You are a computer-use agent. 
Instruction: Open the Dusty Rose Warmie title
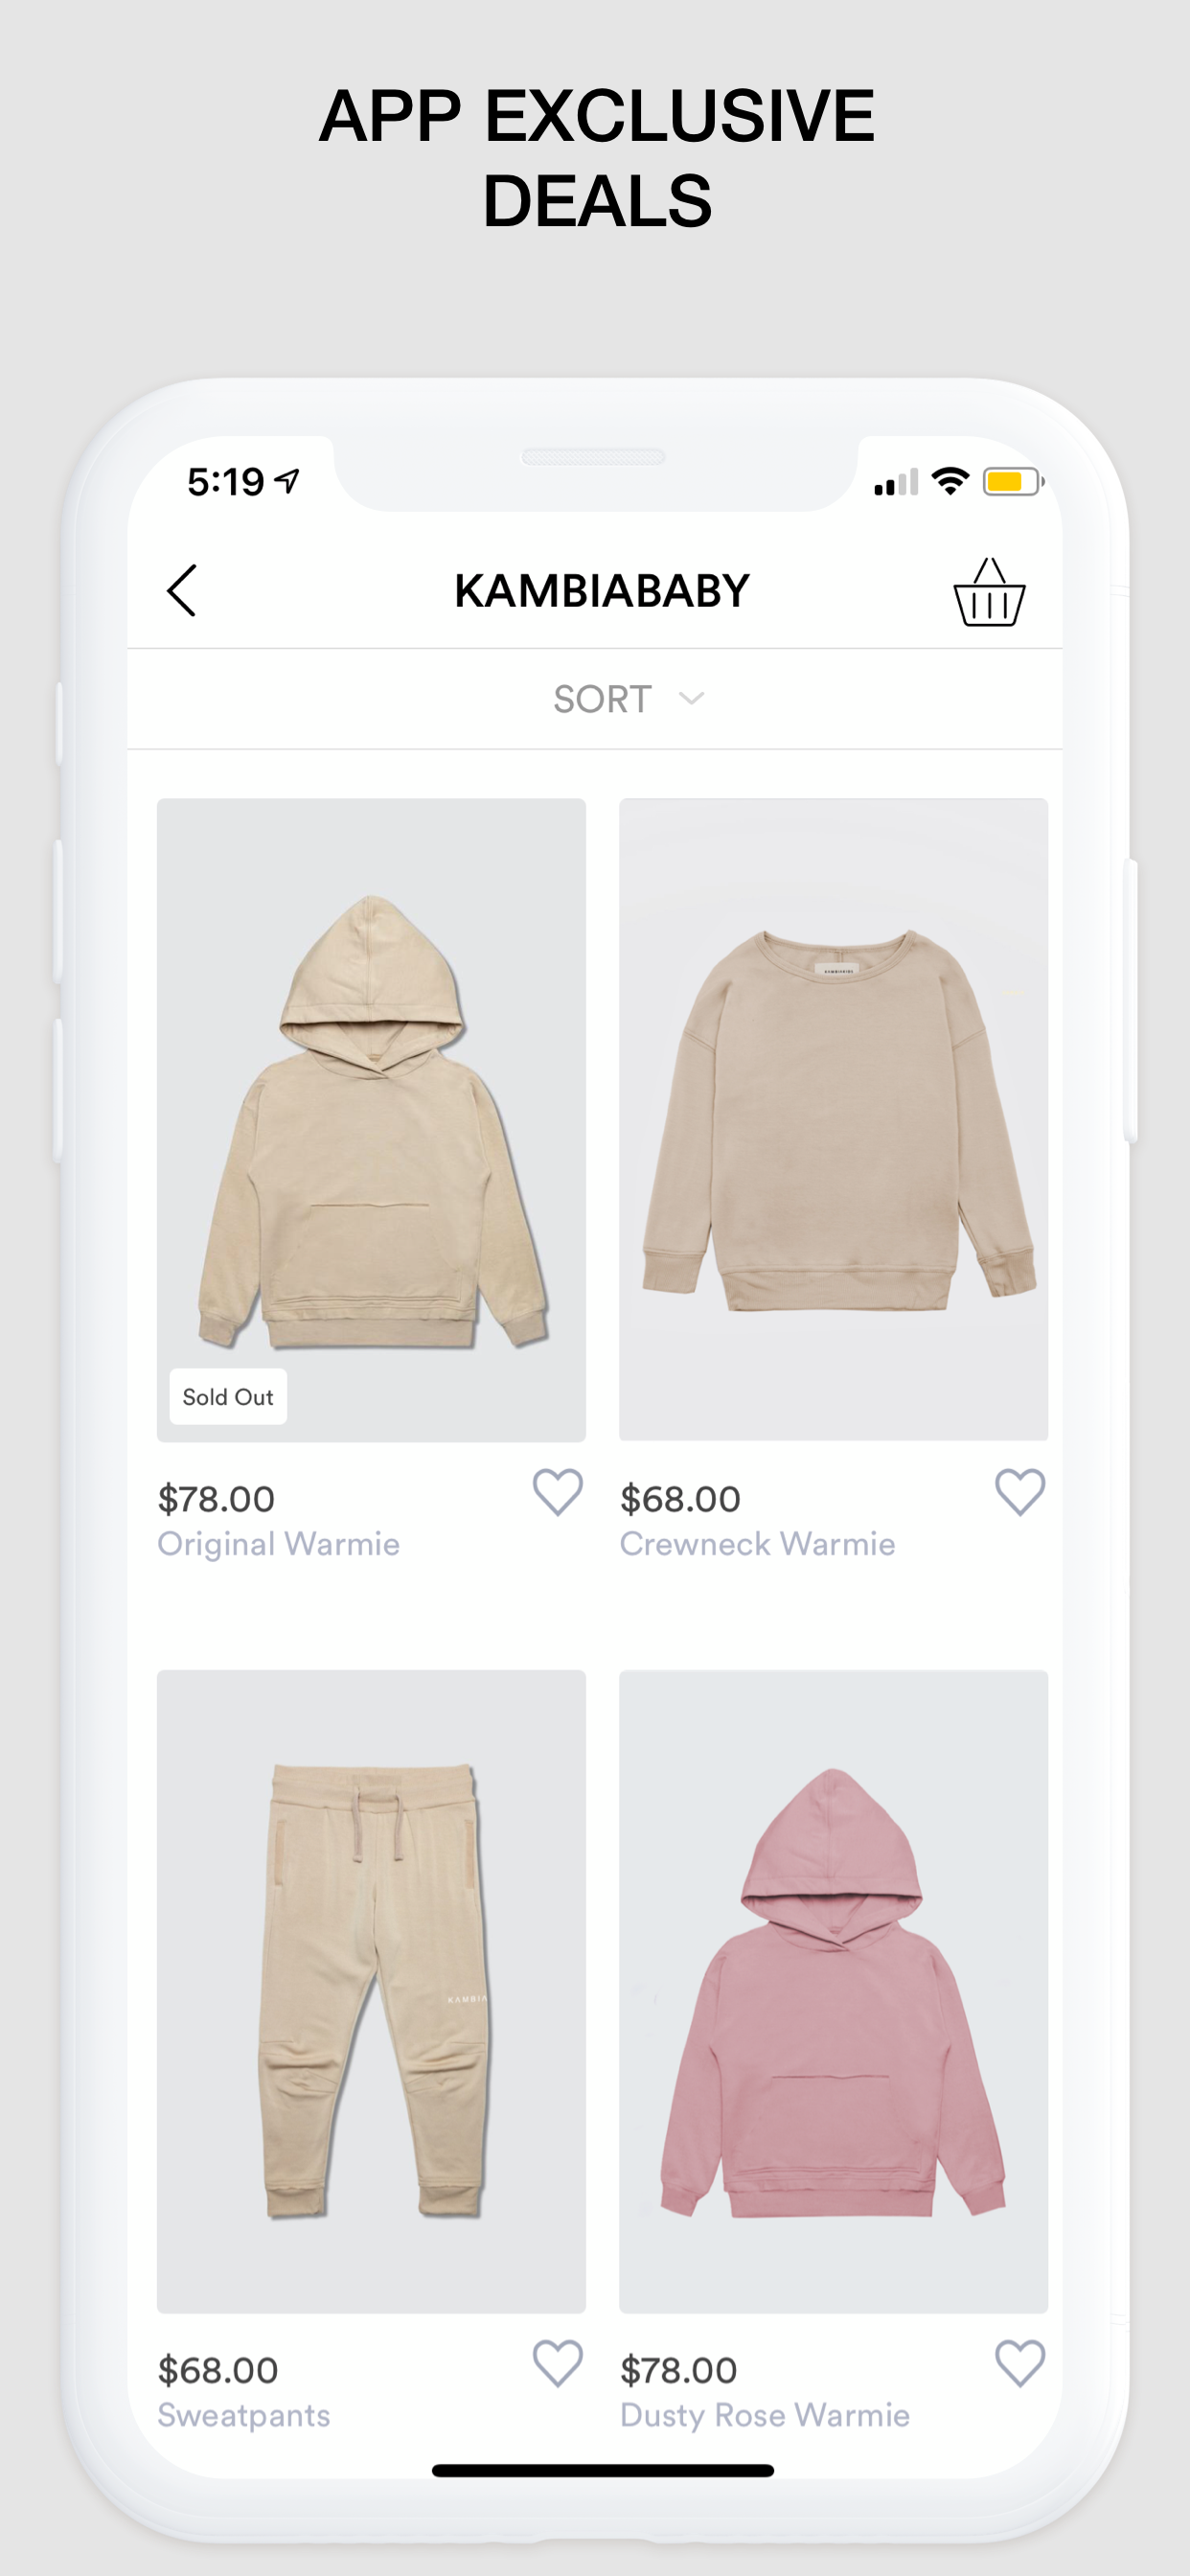tap(765, 2416)
